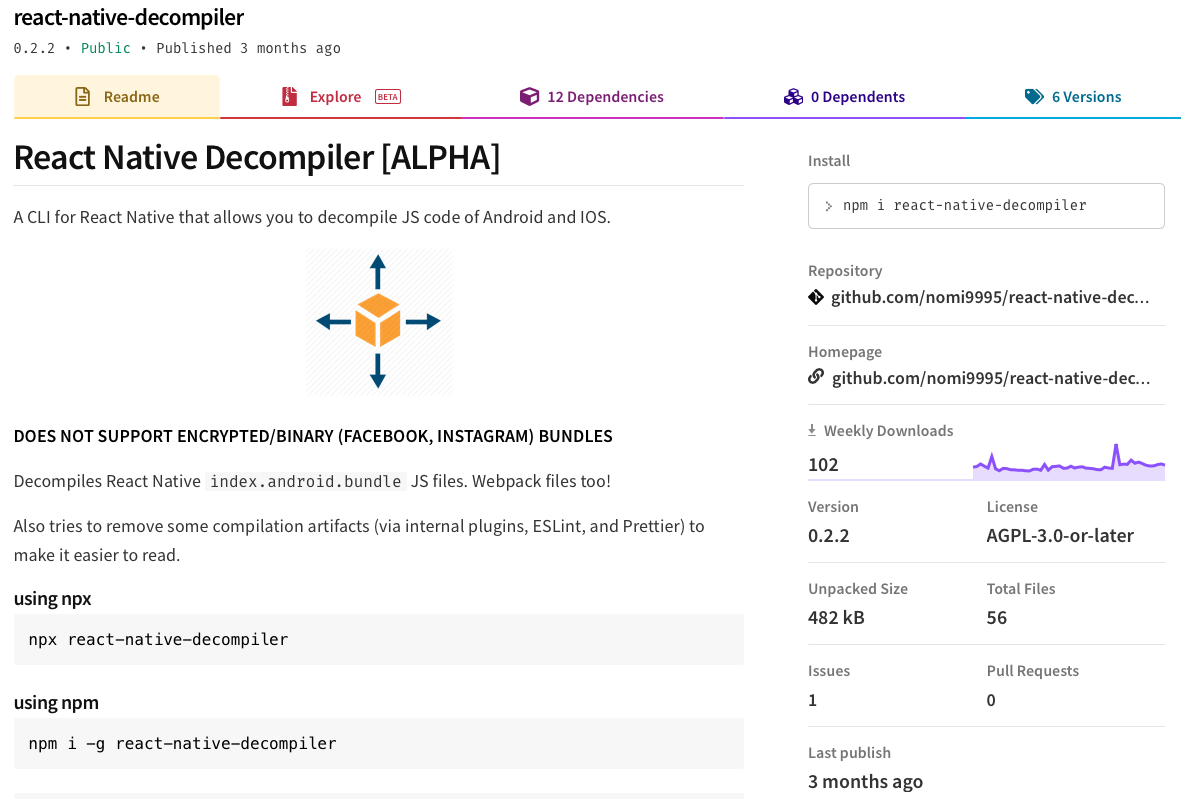This screenshot has width=1192, height=799.
Task: Click the 'using npm' subheading
Action: tap(56, 702)
